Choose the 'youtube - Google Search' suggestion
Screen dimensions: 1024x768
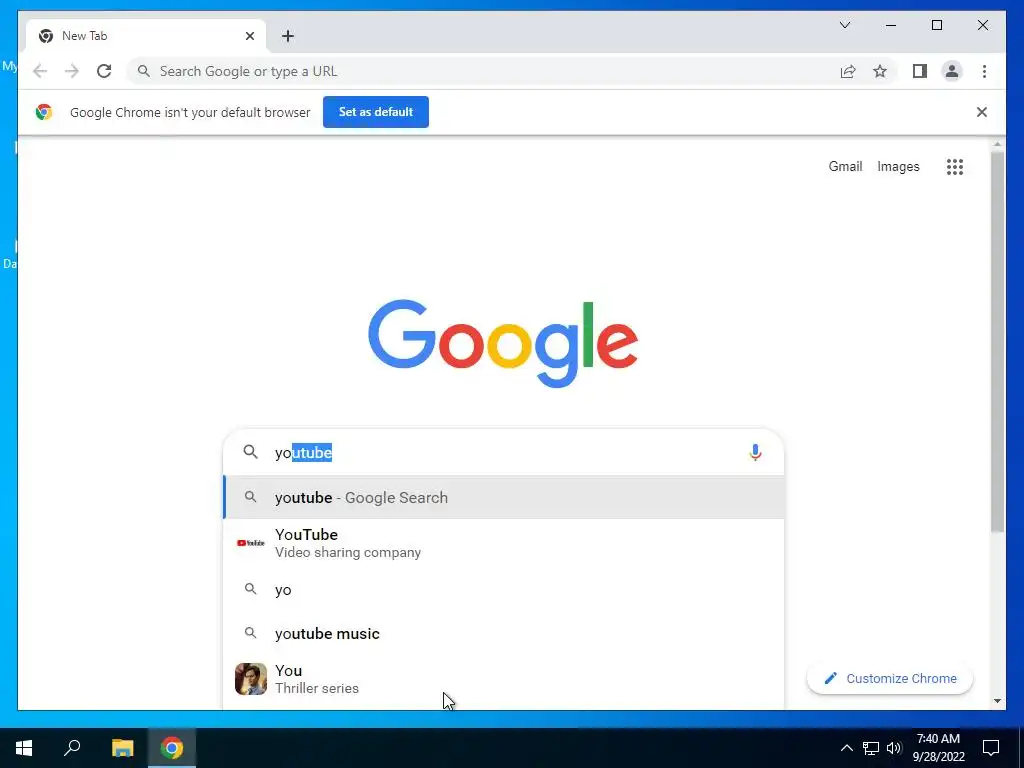tap(504, 498)
